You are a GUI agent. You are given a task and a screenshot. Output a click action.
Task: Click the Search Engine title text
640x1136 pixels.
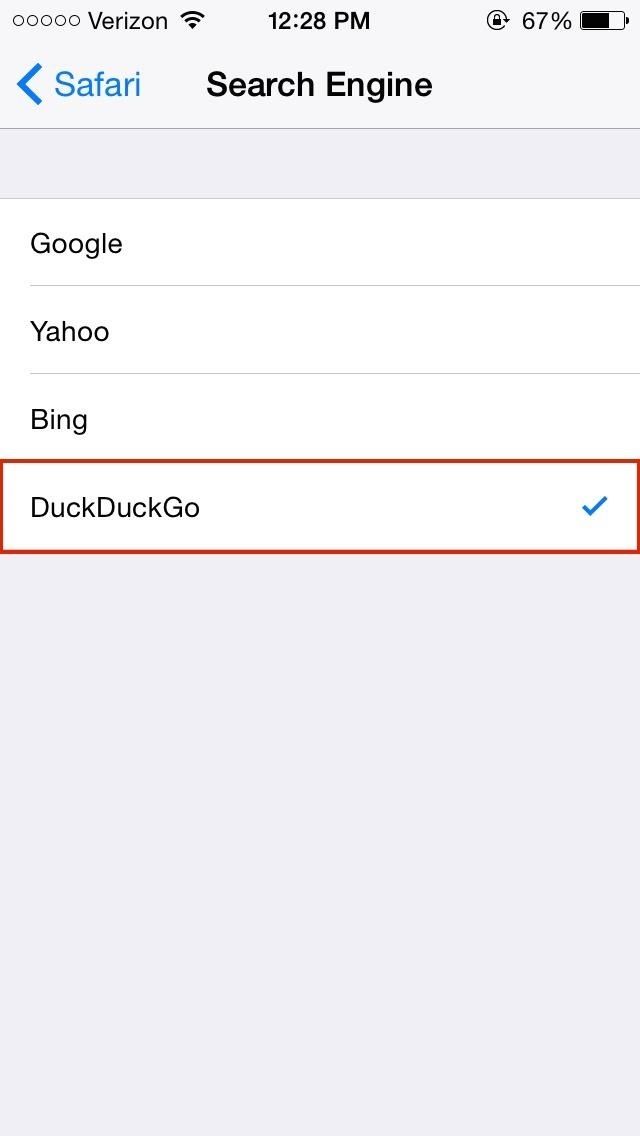click(x=319, y=84)
